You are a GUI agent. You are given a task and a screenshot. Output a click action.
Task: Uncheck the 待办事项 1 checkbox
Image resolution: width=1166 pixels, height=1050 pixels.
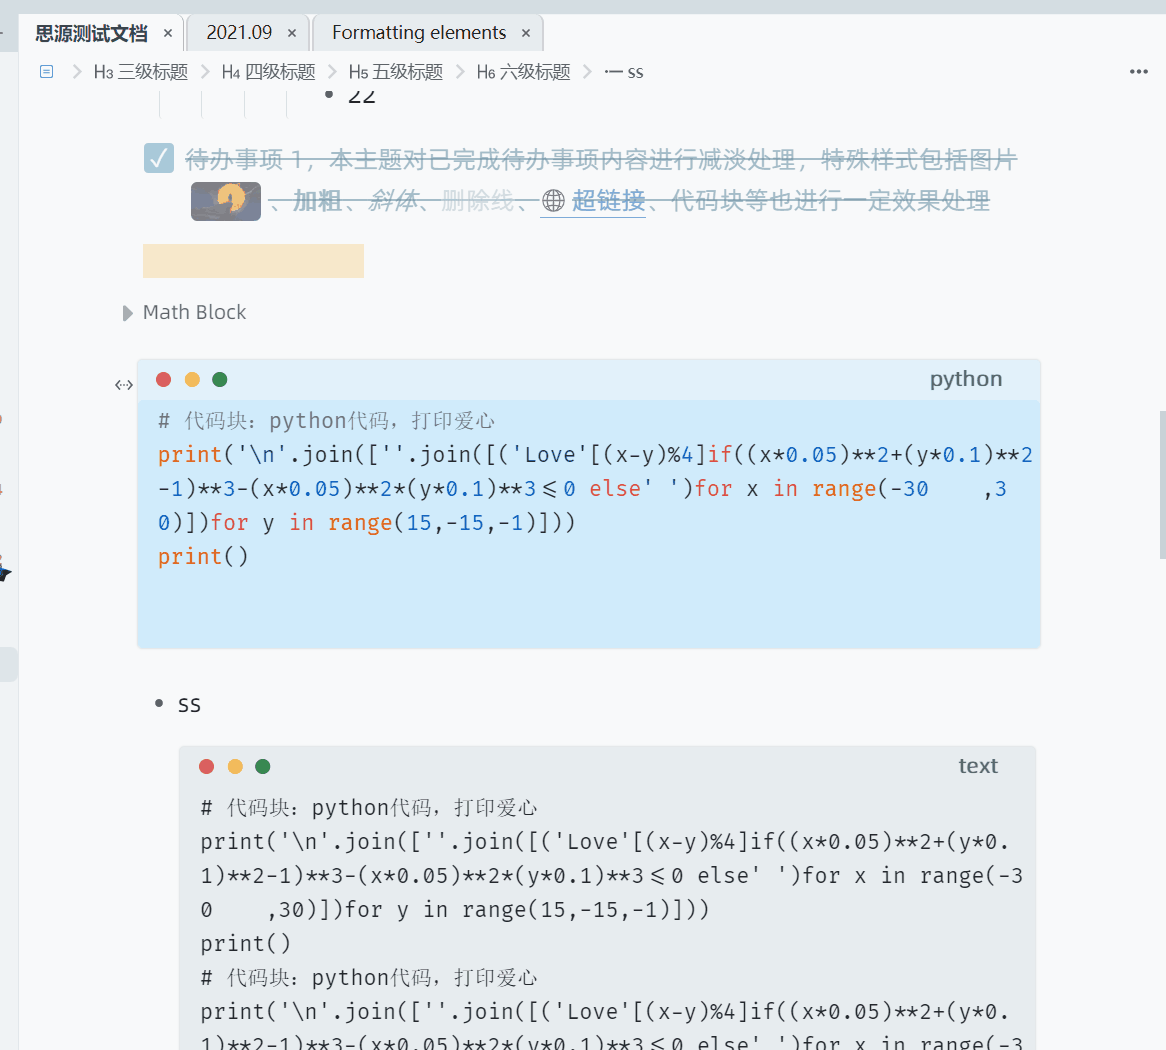(158, 157)
